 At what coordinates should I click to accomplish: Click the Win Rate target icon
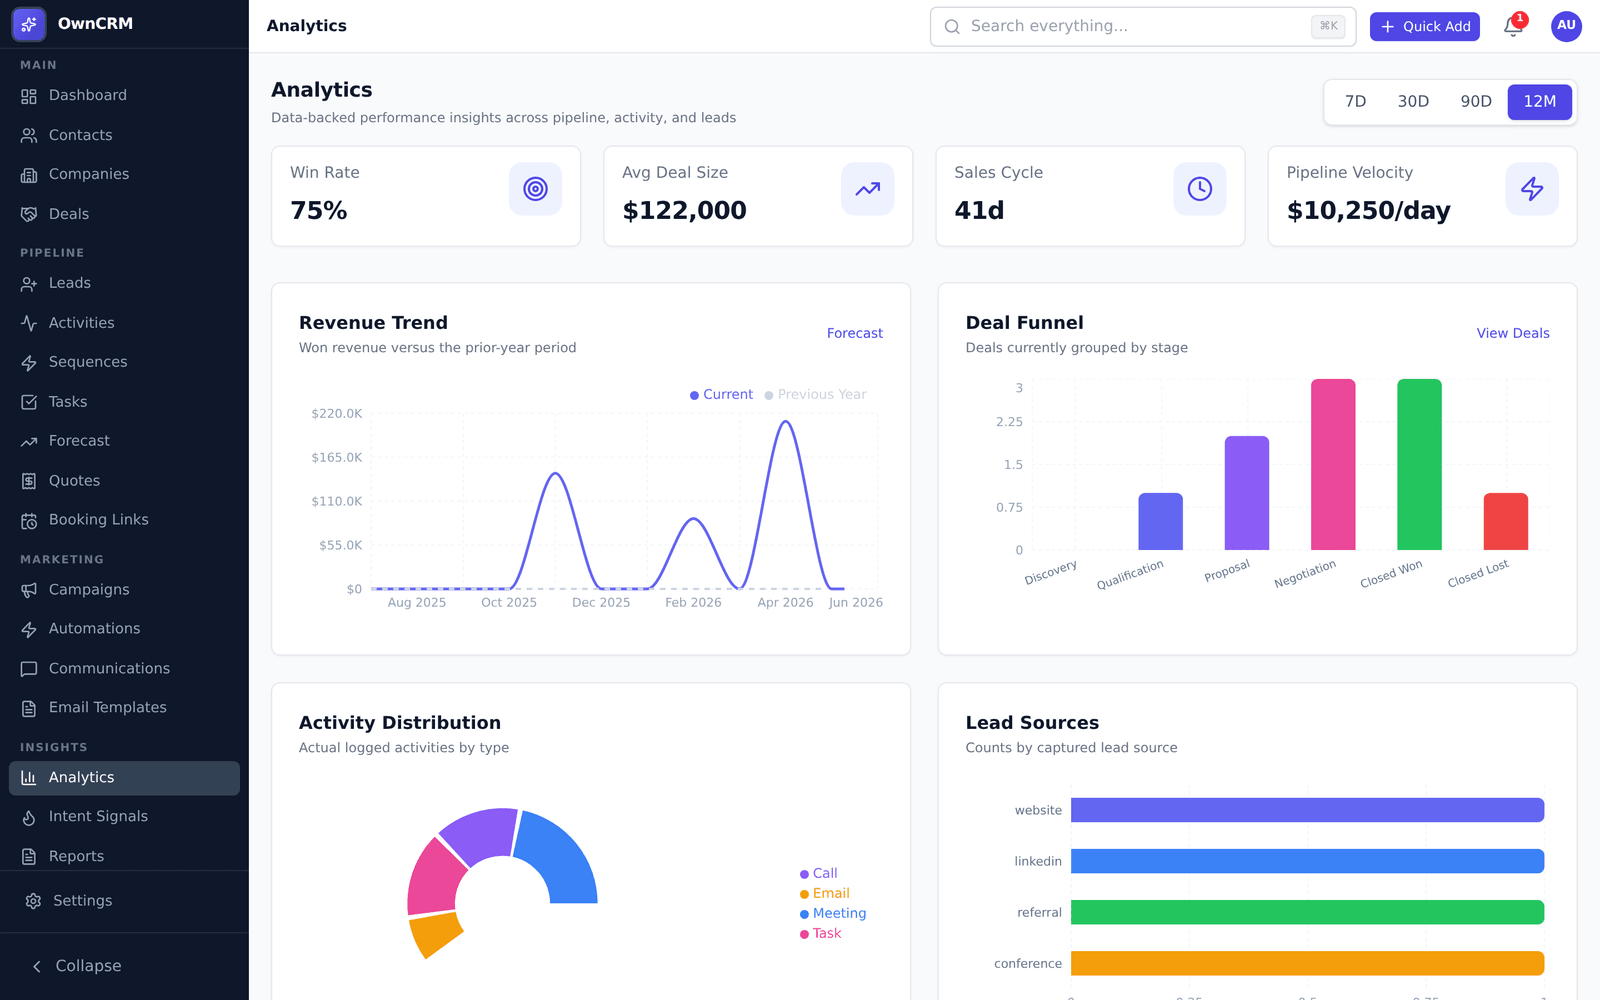pyautogui.click(x=536, y=189)
